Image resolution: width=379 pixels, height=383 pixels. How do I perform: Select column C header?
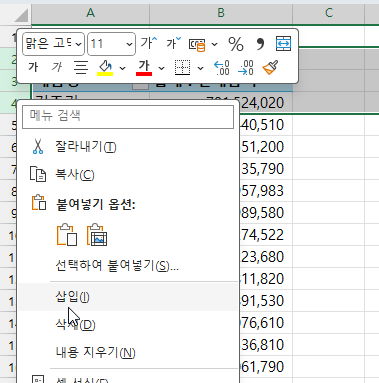point(329,13)
